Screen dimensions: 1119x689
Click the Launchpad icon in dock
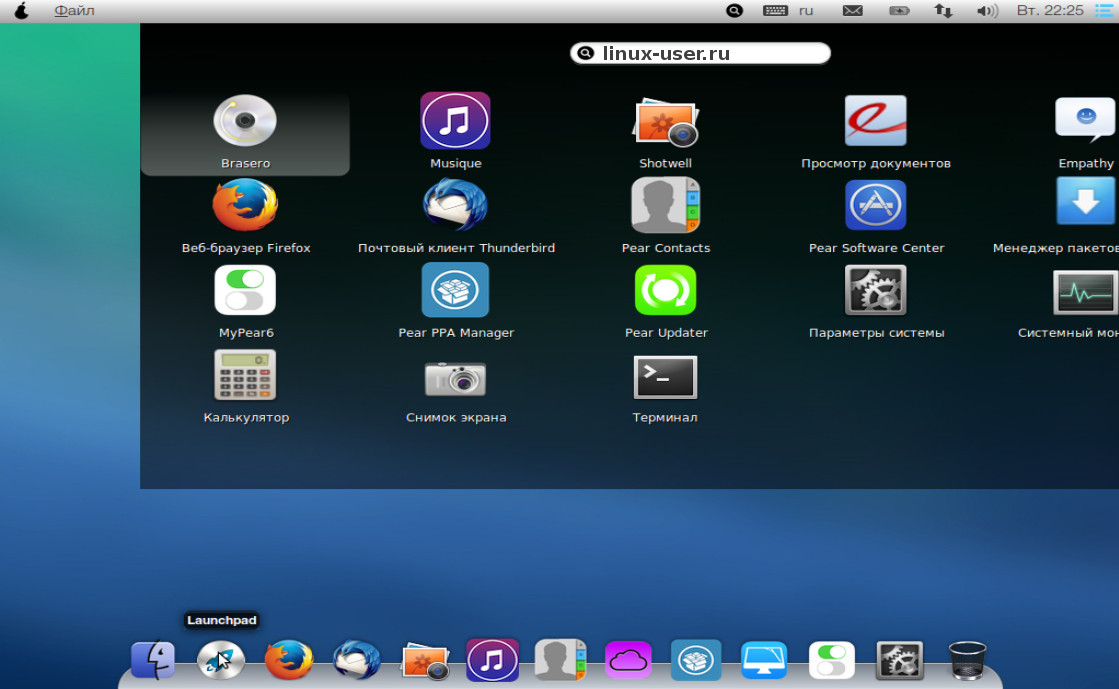220,660
